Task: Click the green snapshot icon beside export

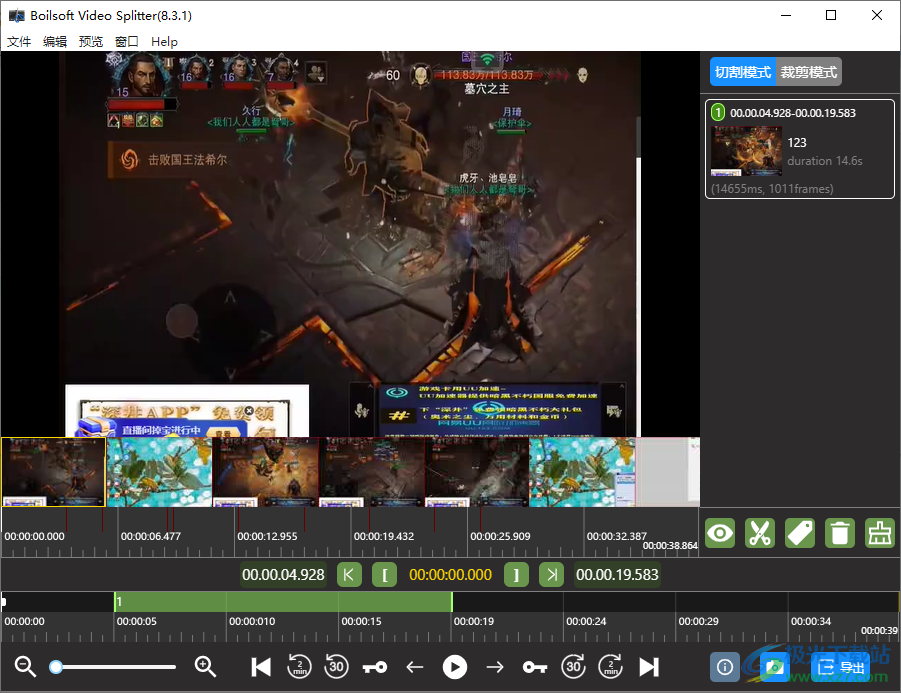Action: pyautogui.click(x=775, y=667)
